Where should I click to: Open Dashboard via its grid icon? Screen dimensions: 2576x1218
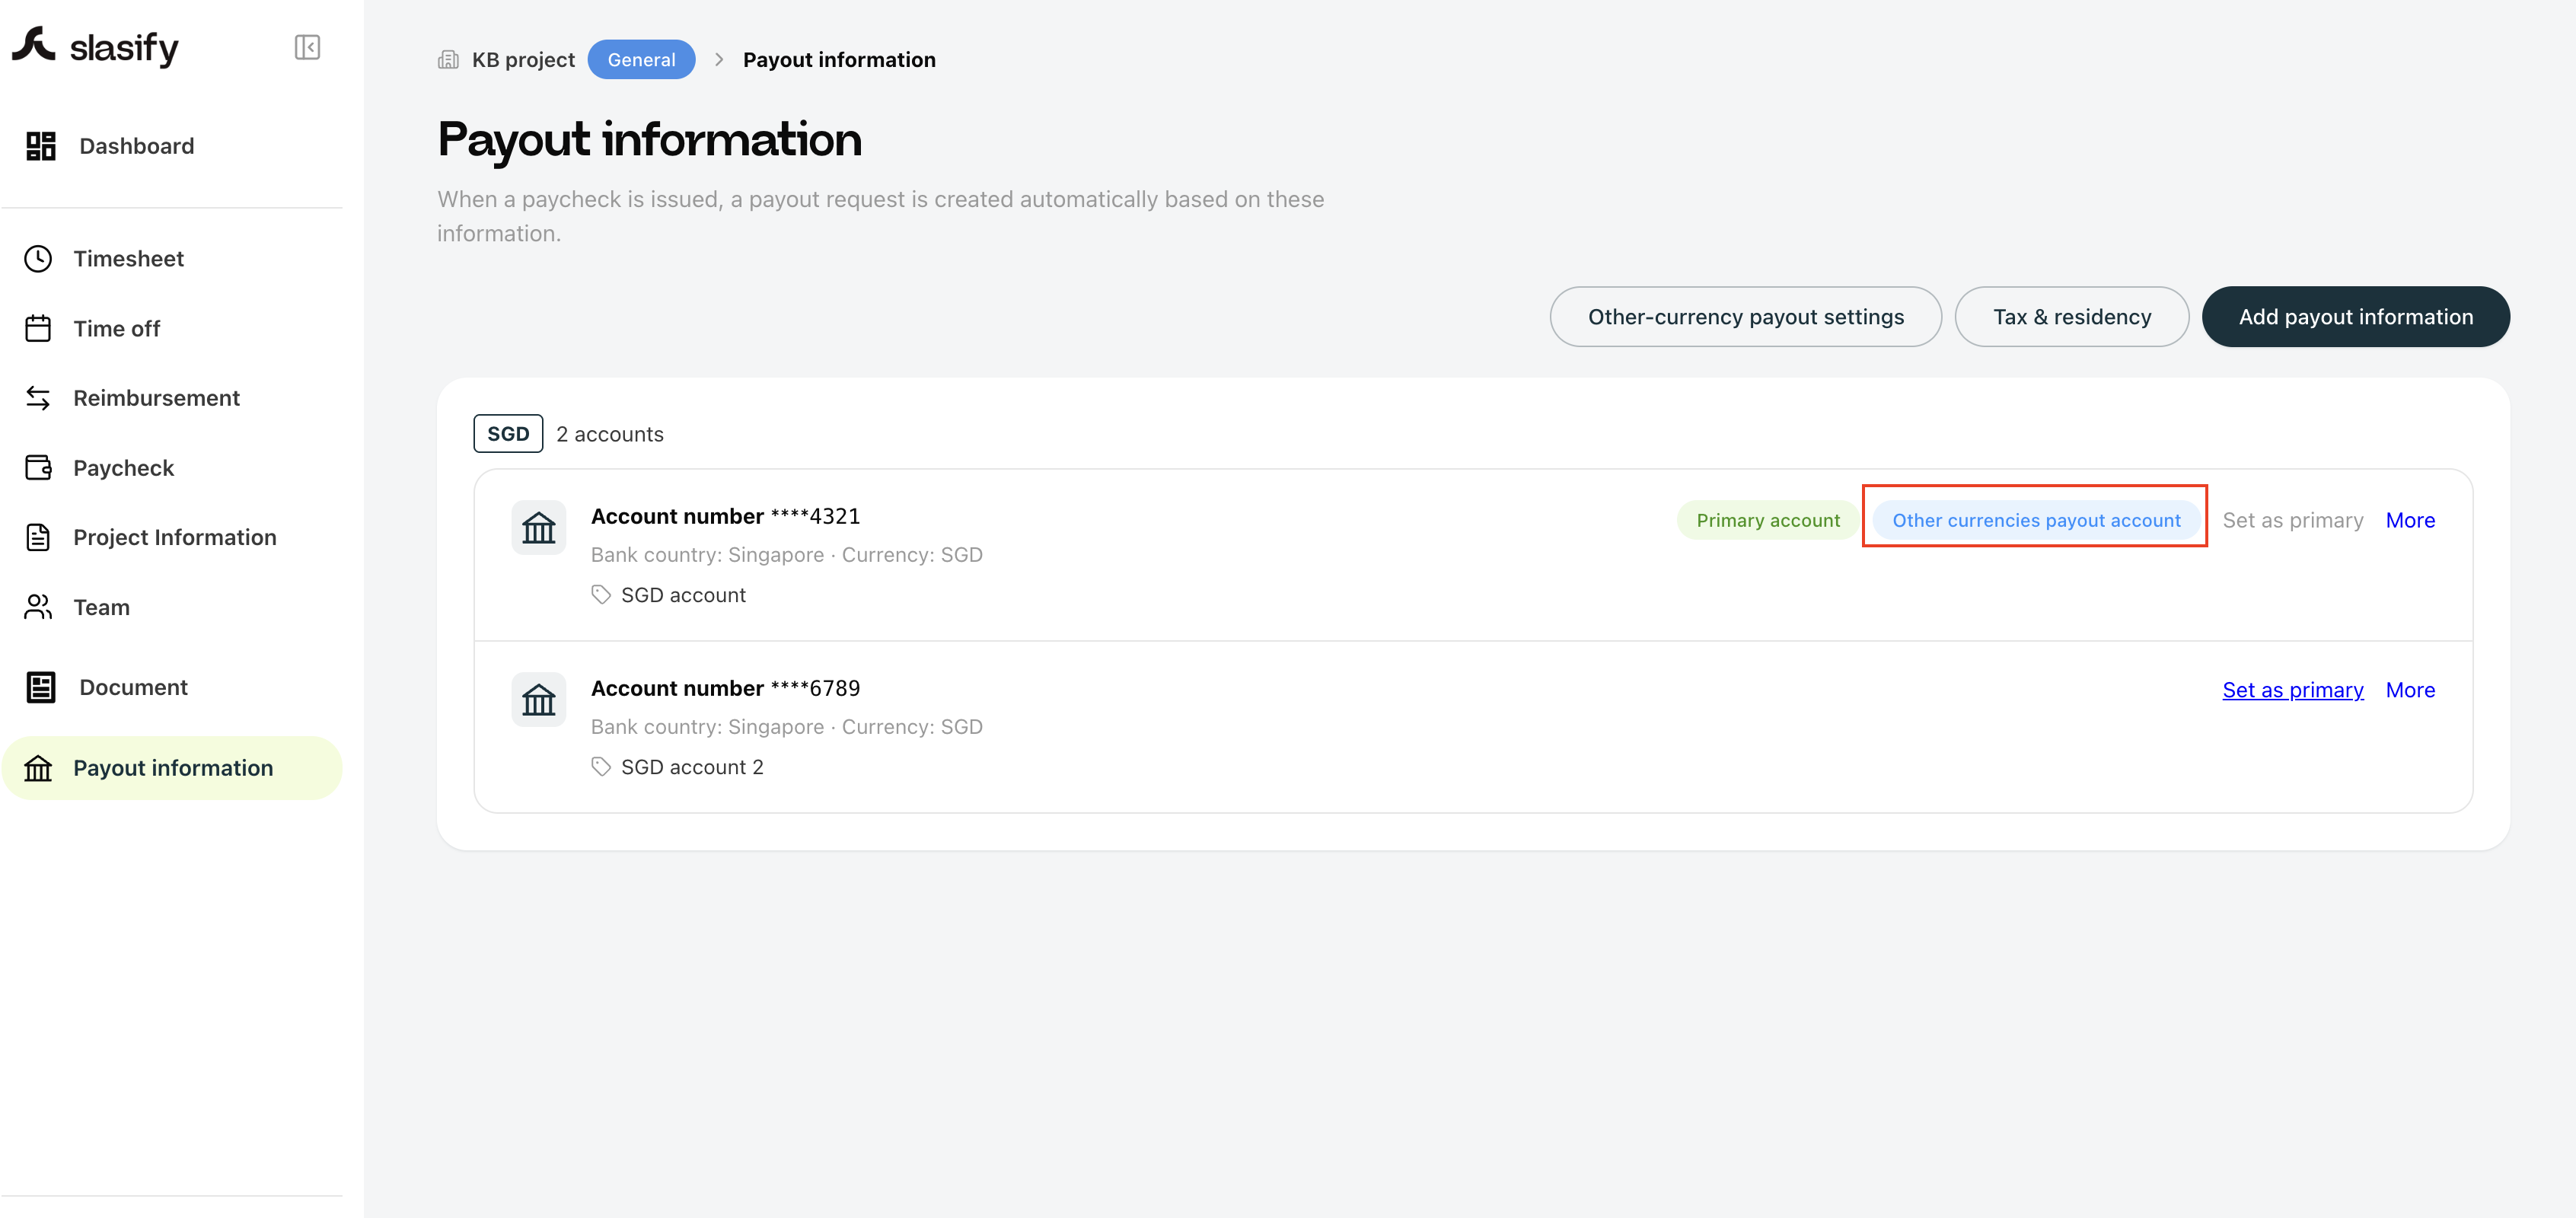[x=41, y=146]
